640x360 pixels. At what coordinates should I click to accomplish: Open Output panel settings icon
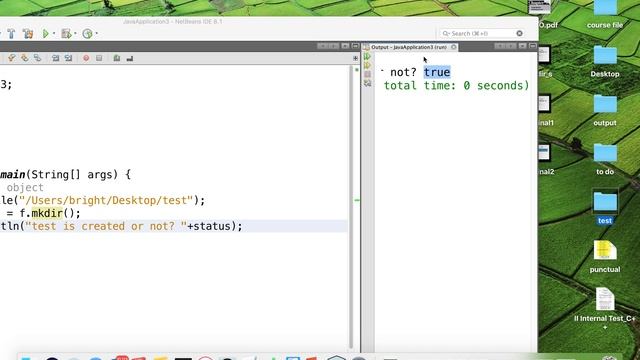tap(367, 83)
